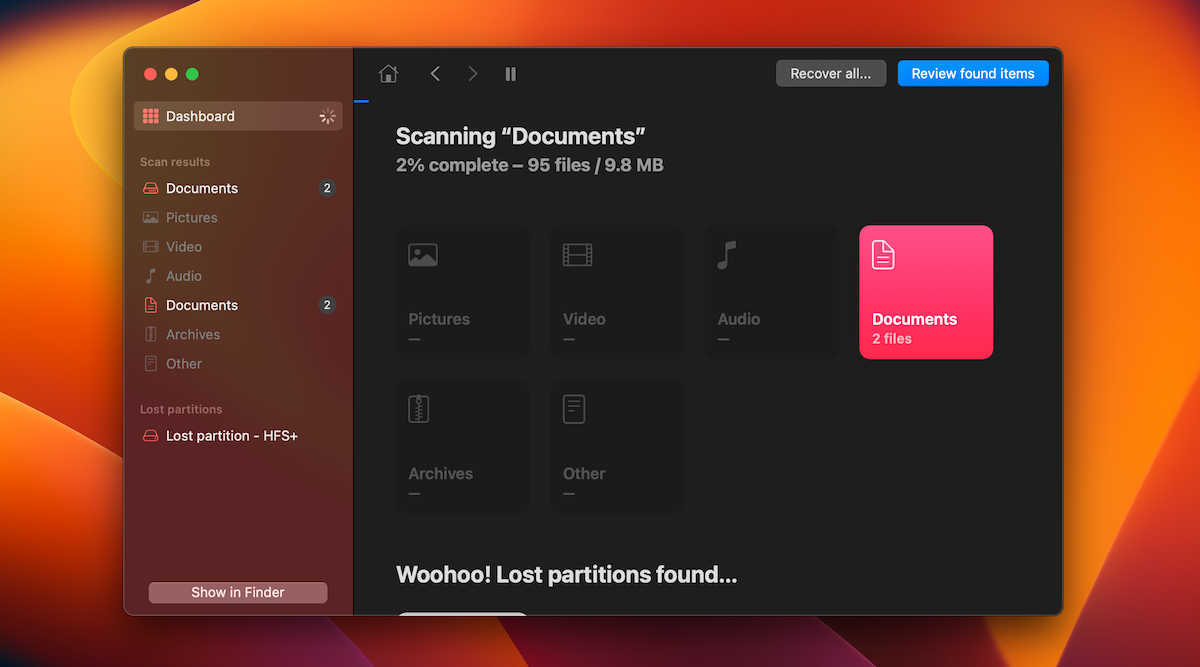1200x667 pixels.
Task: Open the pink Documents 2 files tile
Action: point(926,292)
